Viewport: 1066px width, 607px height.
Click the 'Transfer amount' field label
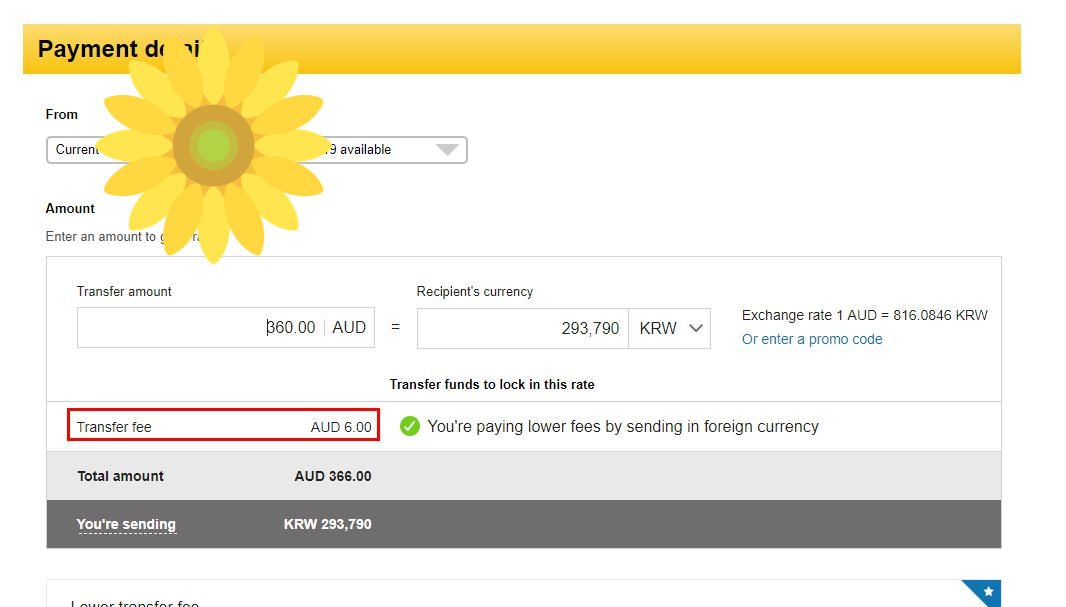(124, 292)
